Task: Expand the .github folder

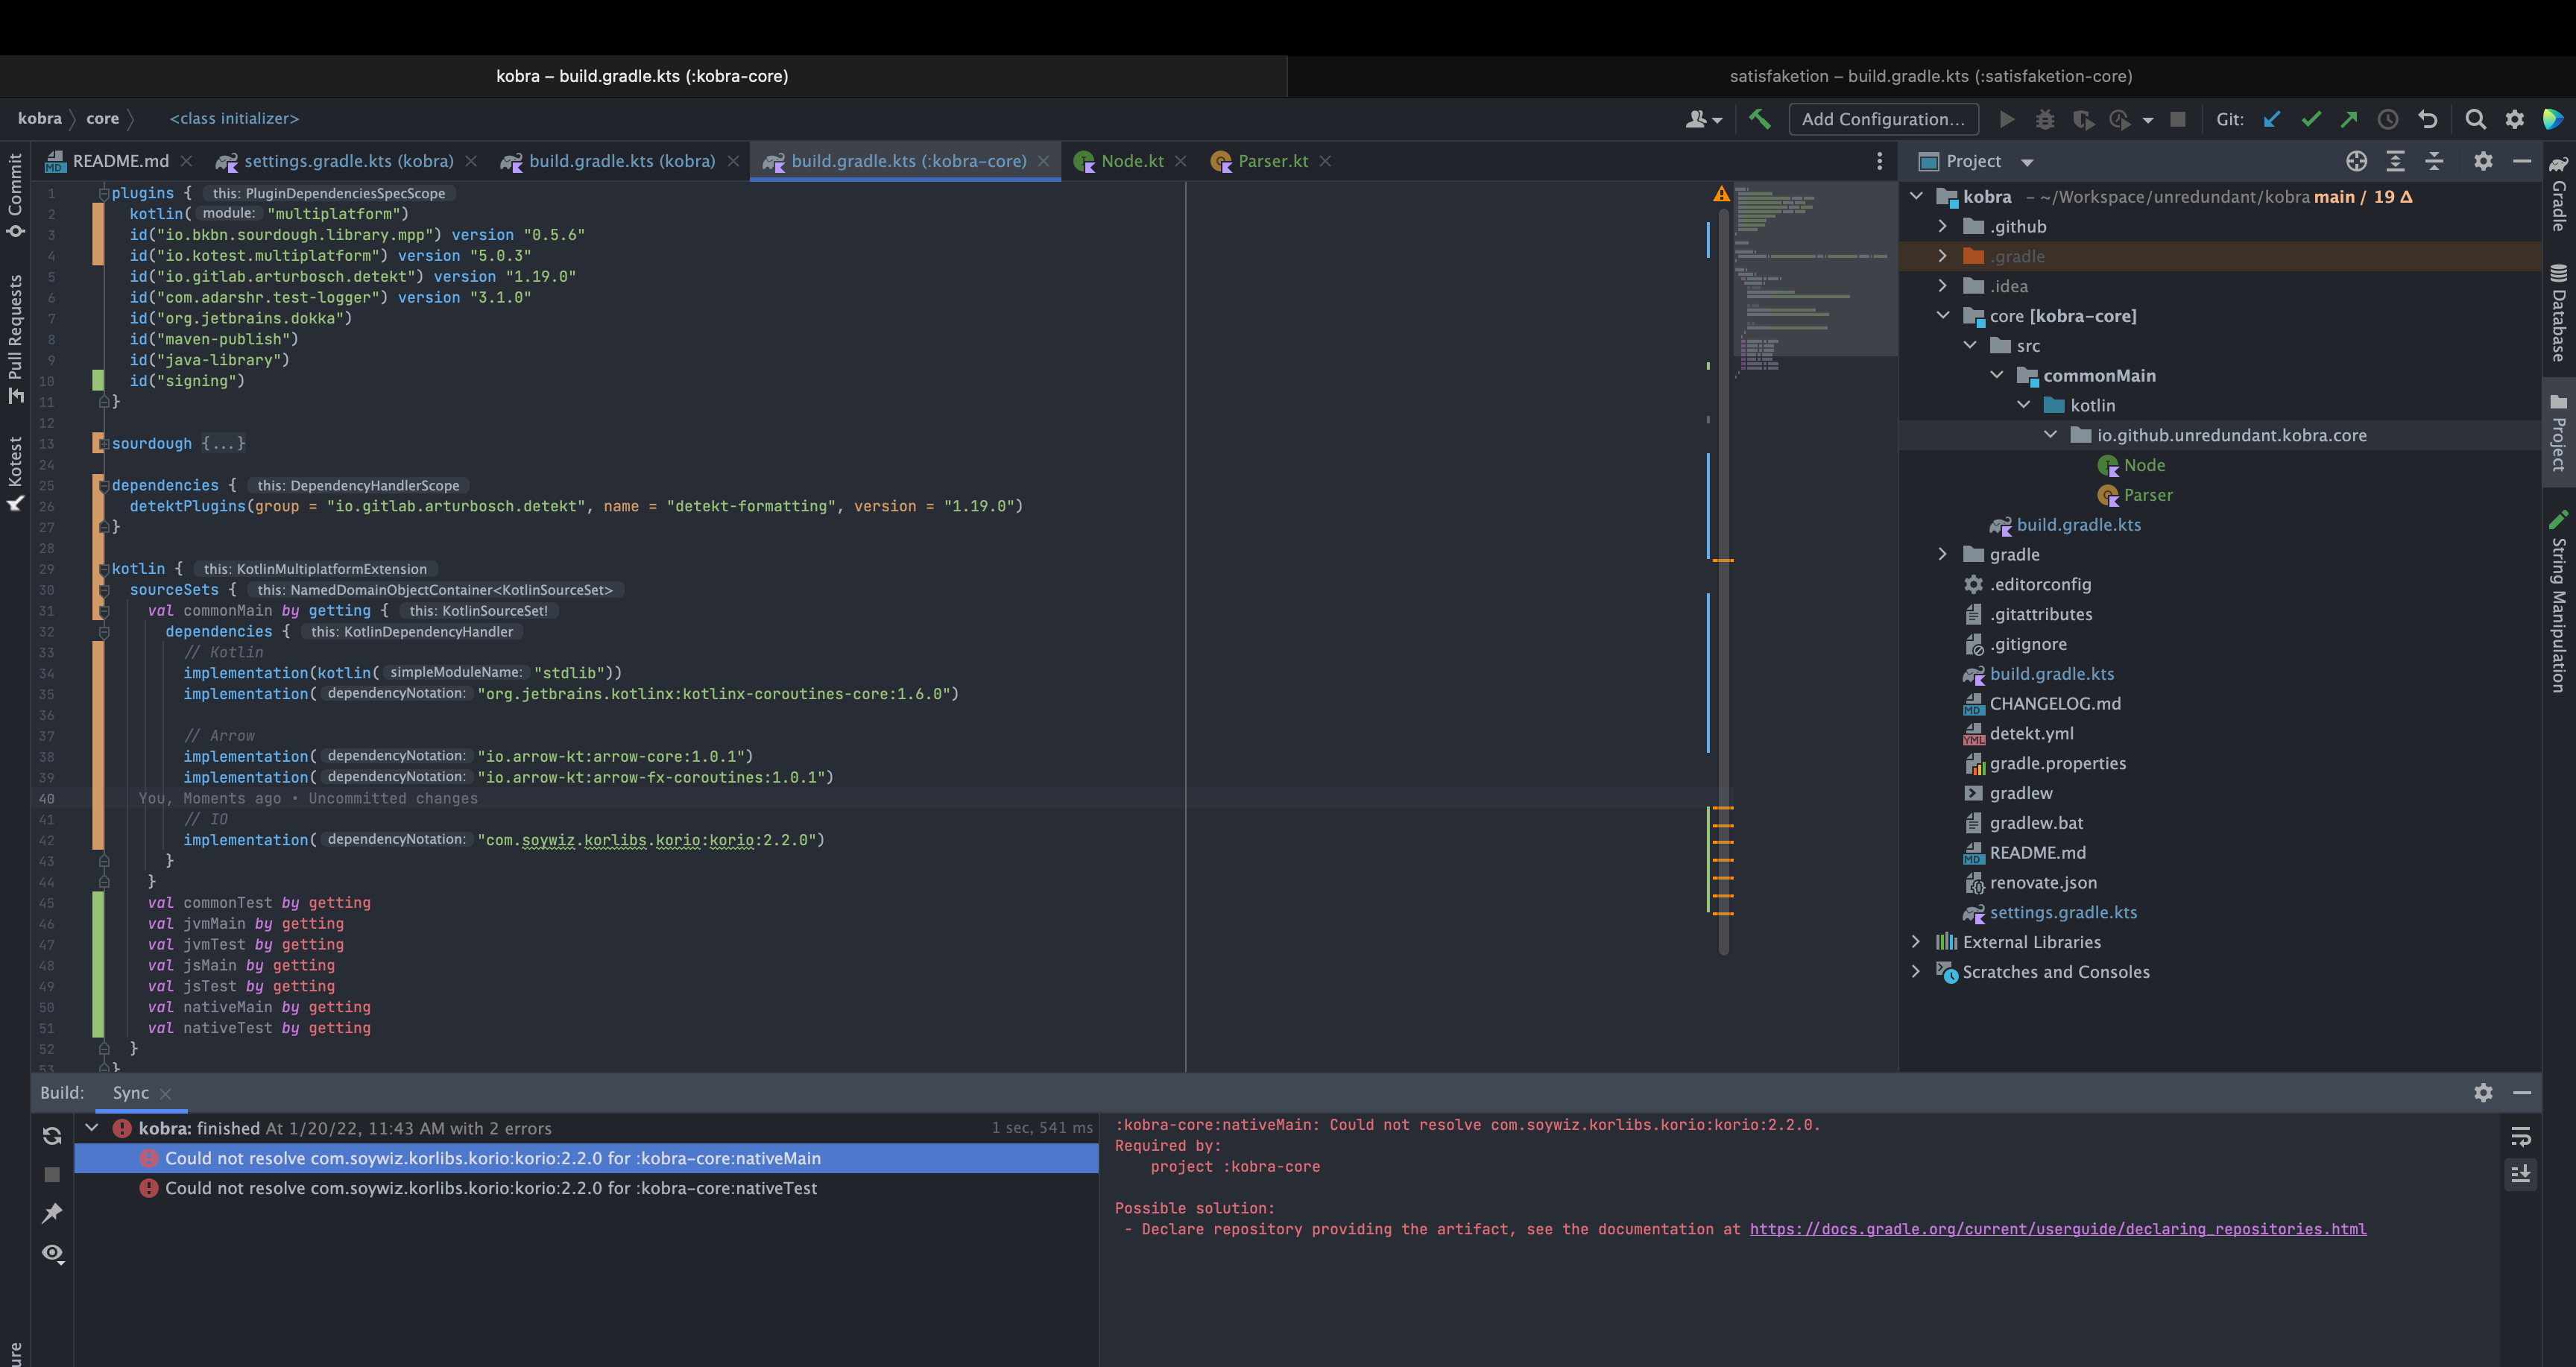Action: point(1942,226)
